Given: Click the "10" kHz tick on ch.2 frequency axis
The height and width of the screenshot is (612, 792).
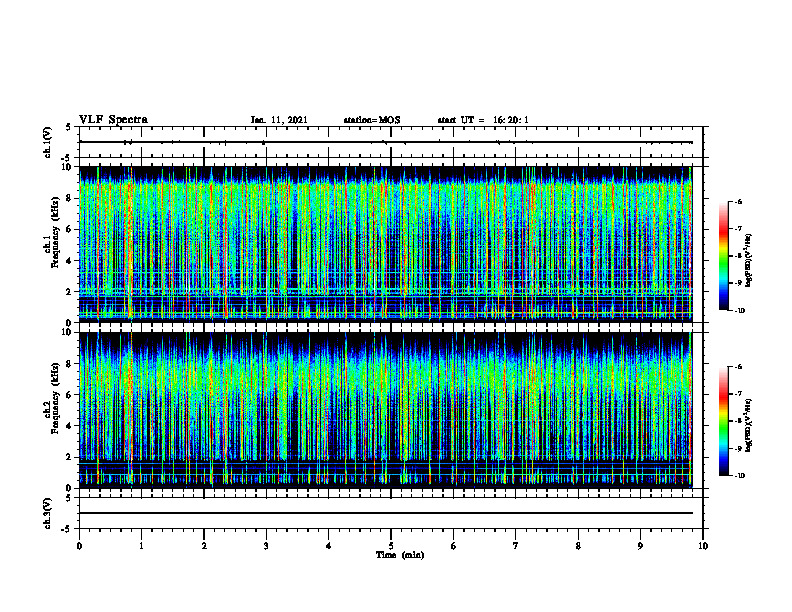Looking at the screenshot, I should click(x=67, y=332).
